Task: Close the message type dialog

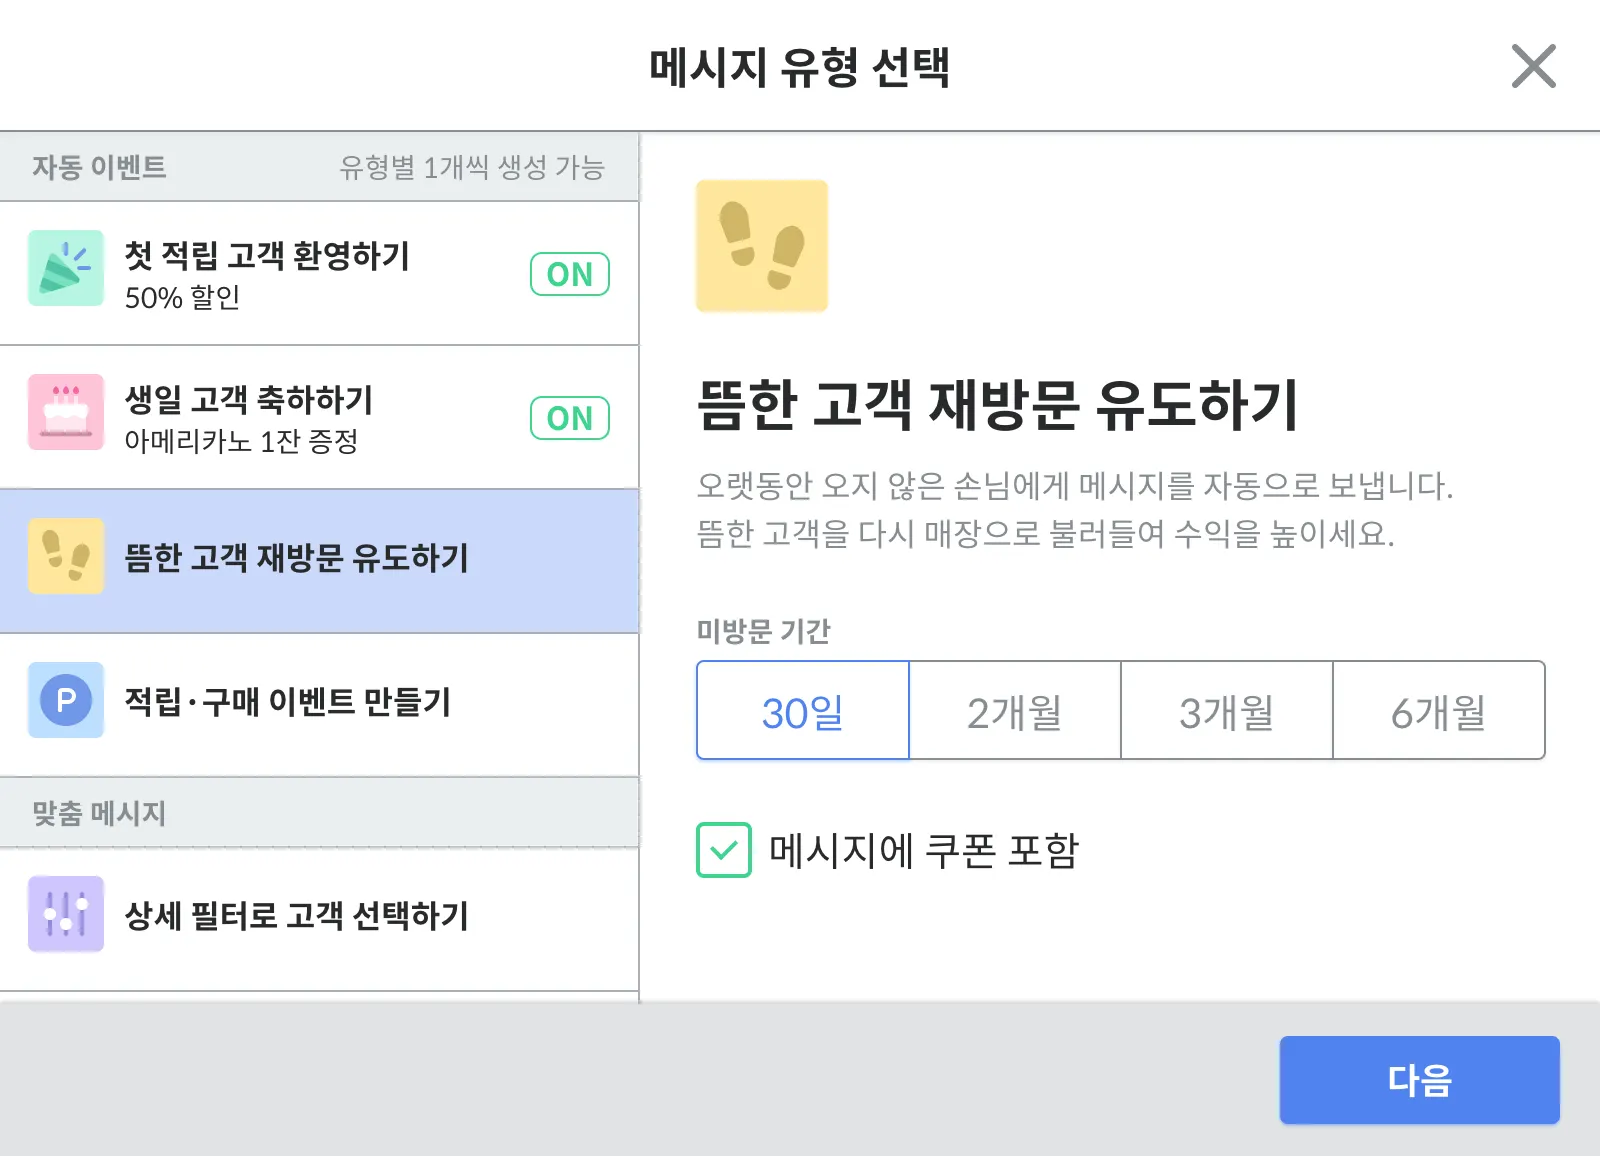Action: (1533, 67)
